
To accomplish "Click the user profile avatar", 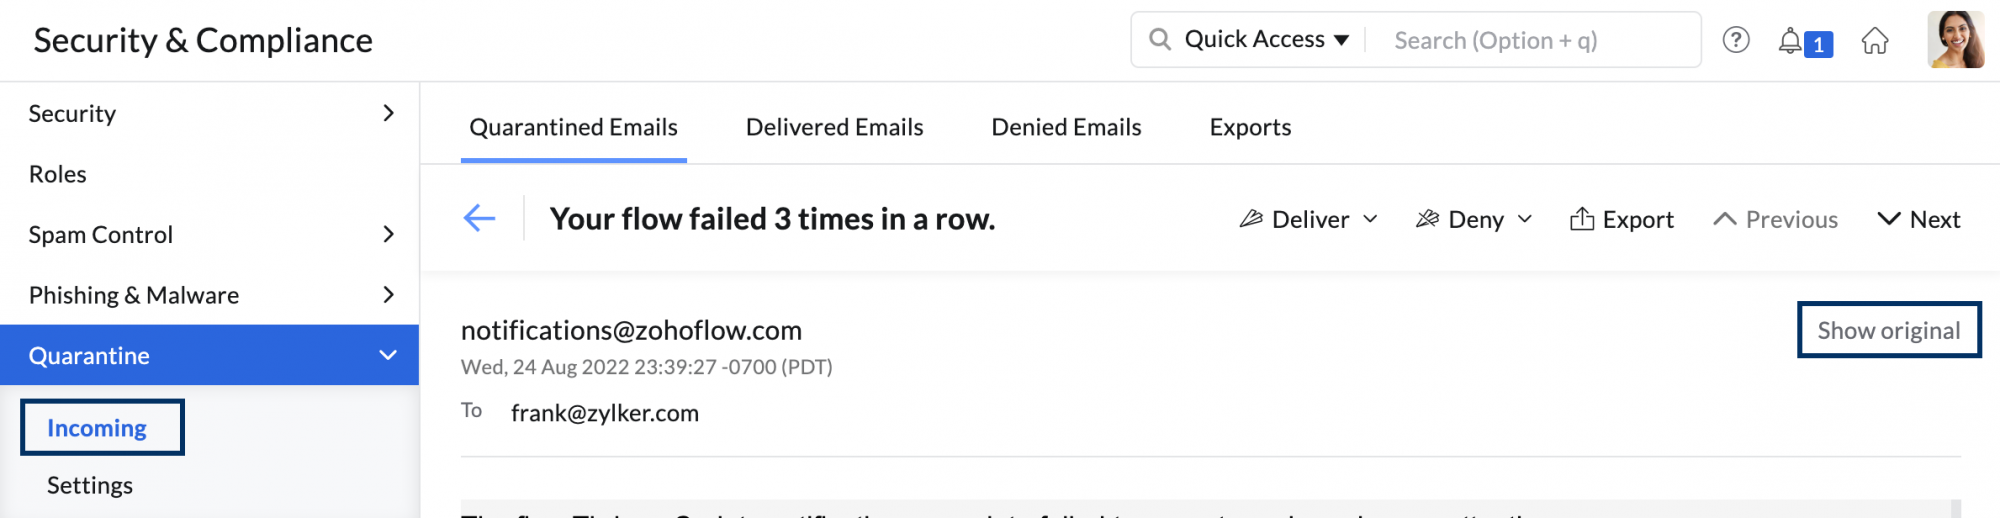I will pyautogui.click(x=1956, y=40).
